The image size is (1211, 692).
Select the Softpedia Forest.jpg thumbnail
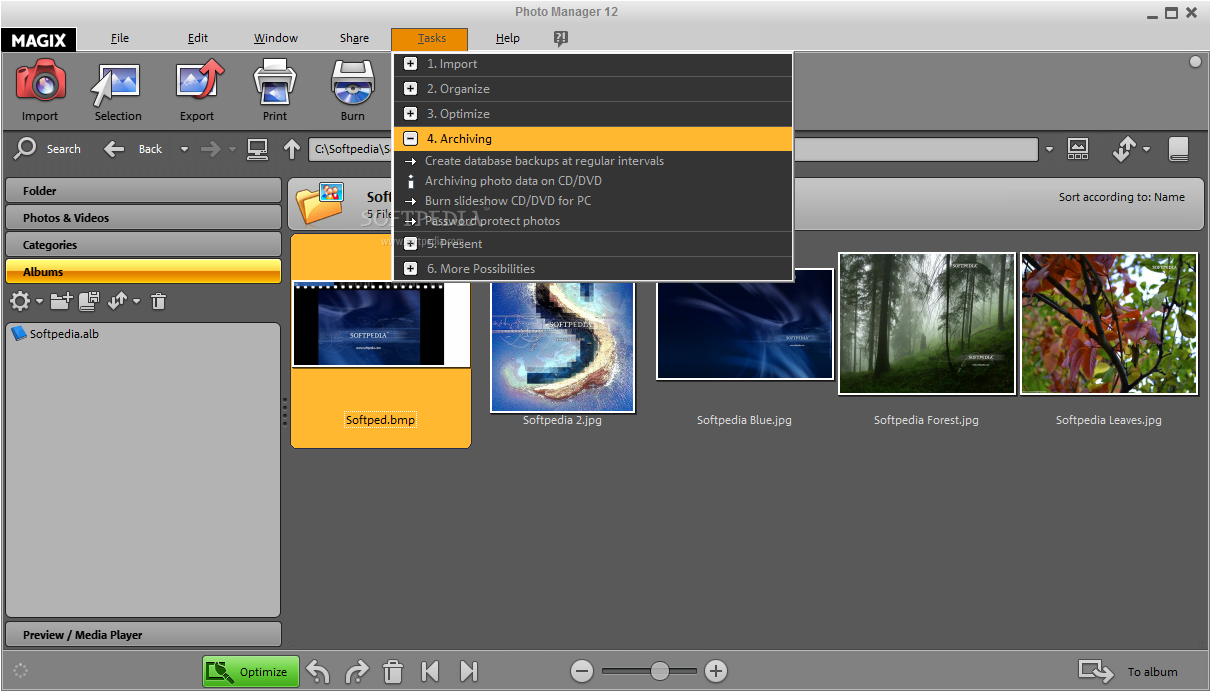point(927,323)
